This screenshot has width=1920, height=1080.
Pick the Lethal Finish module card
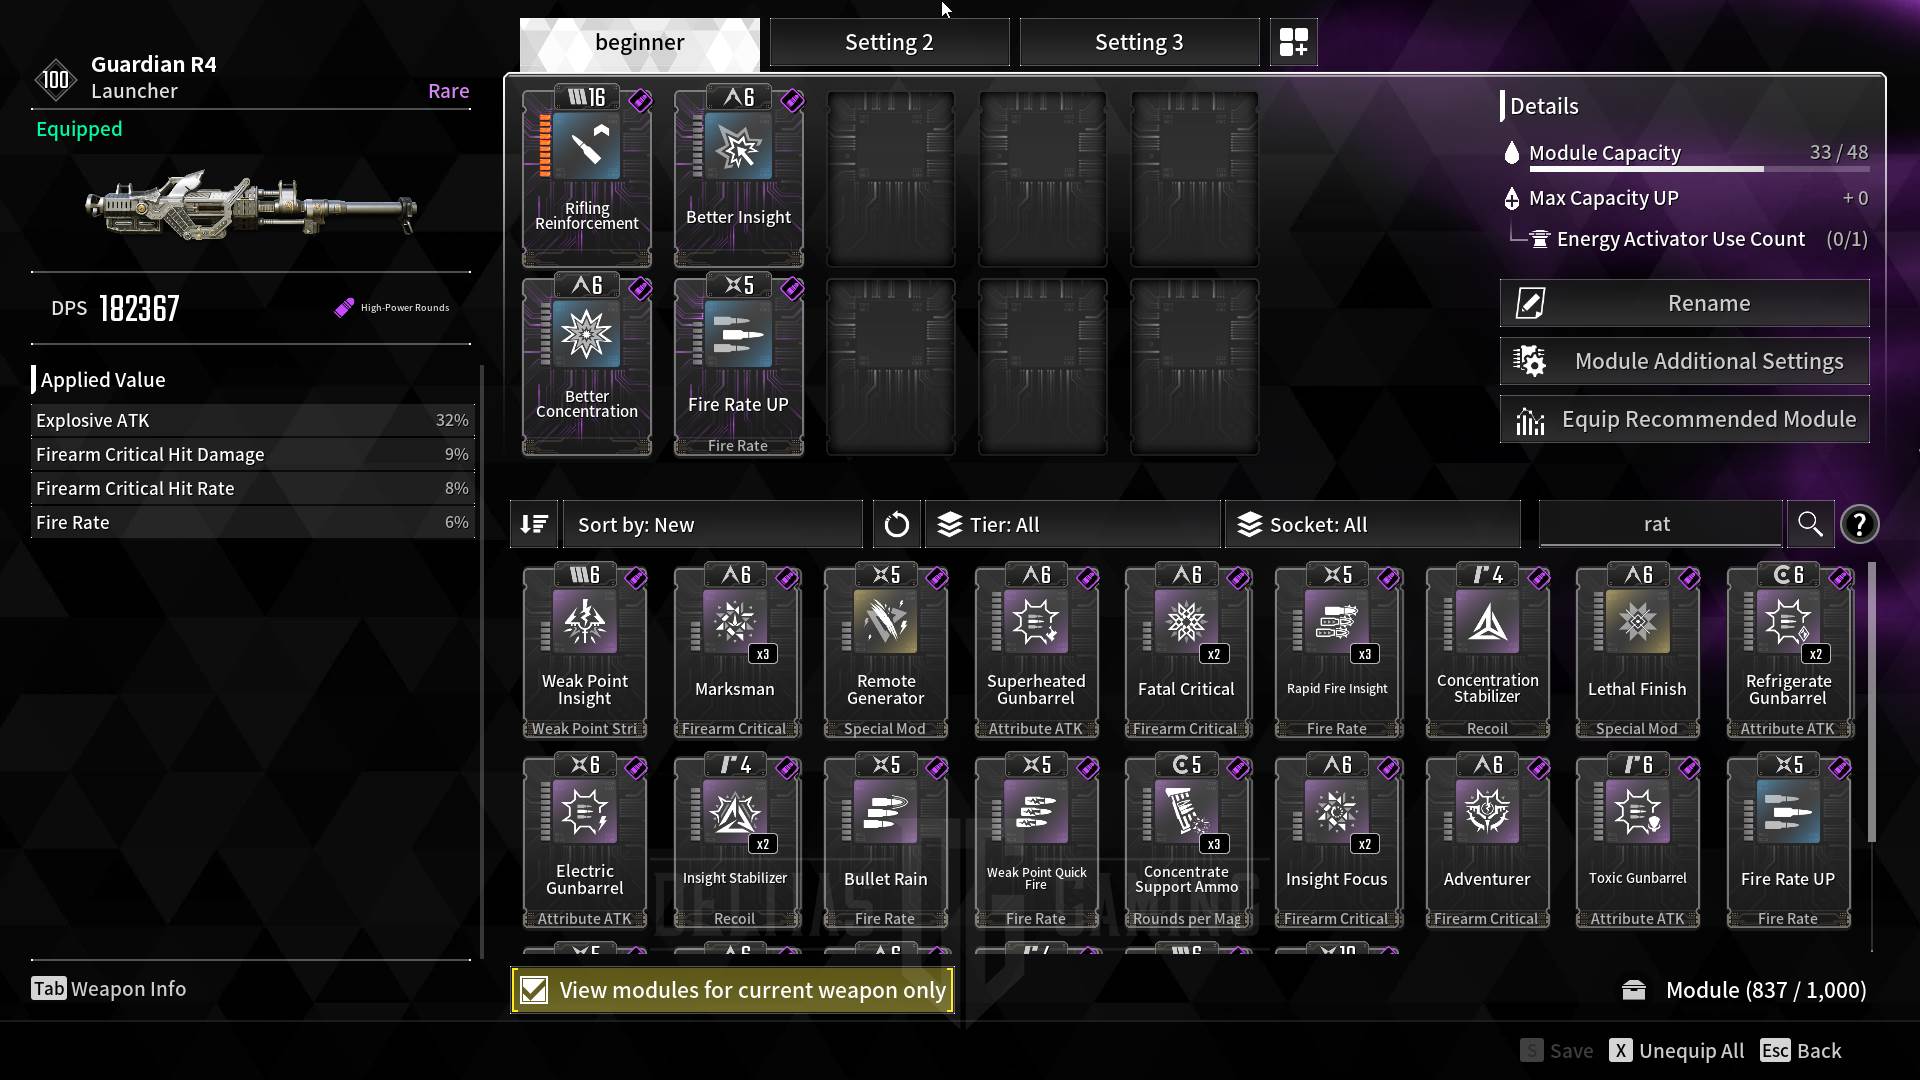pos(1637,651)
